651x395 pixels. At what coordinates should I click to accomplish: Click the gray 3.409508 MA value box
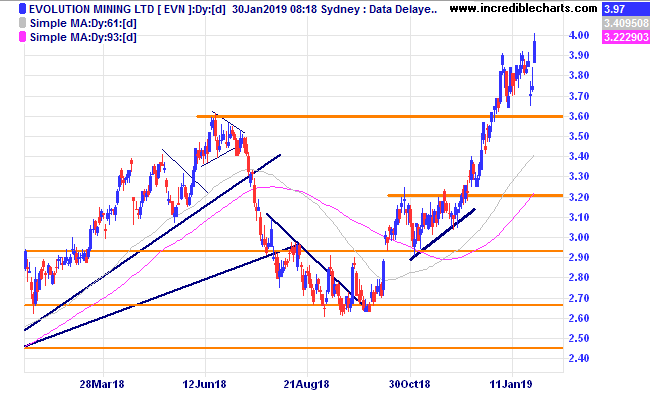[625, 23]
